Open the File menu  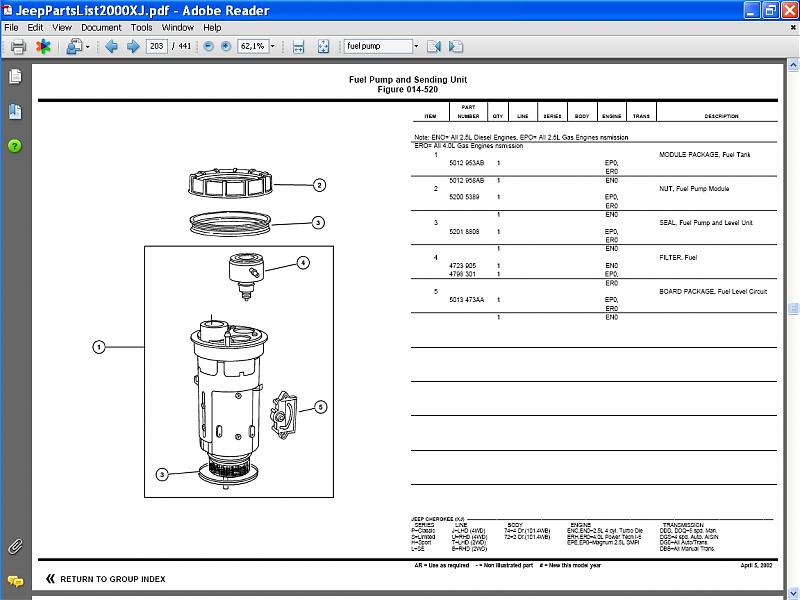(11, 28)
